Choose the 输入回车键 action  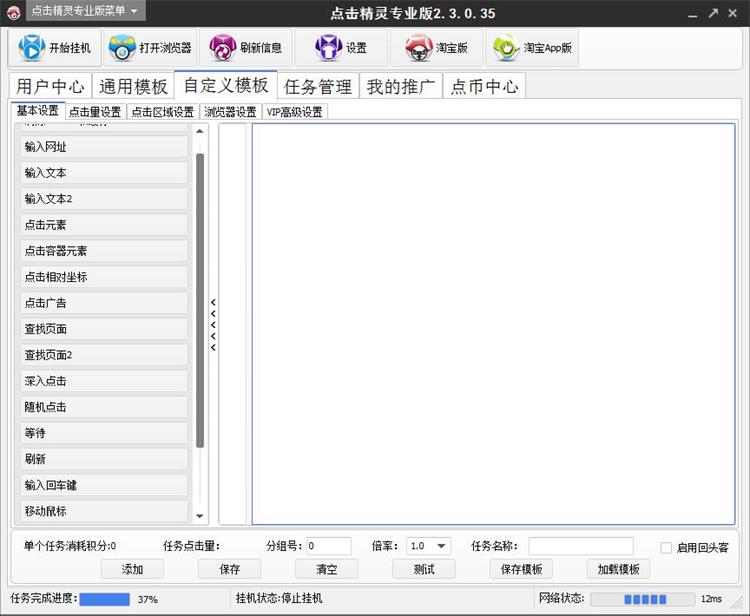pyautogui.click(x=104, y=485)
